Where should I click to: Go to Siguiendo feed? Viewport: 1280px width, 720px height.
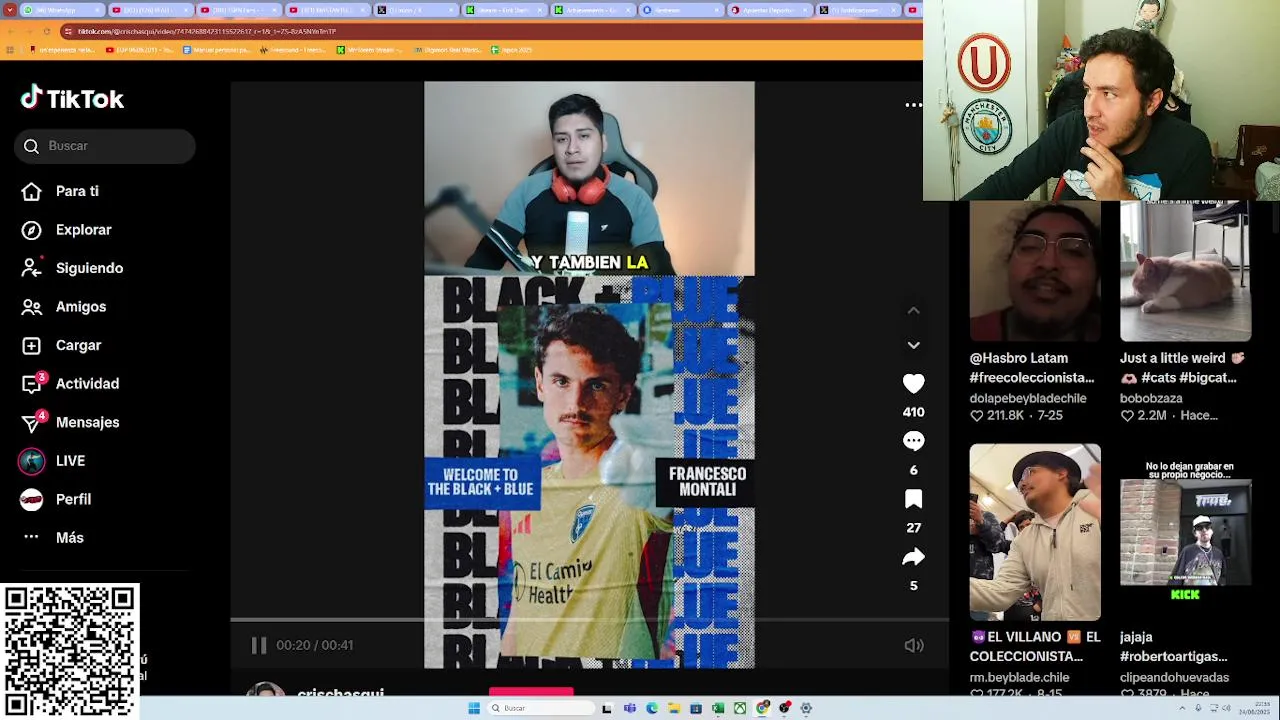point(89,268)
